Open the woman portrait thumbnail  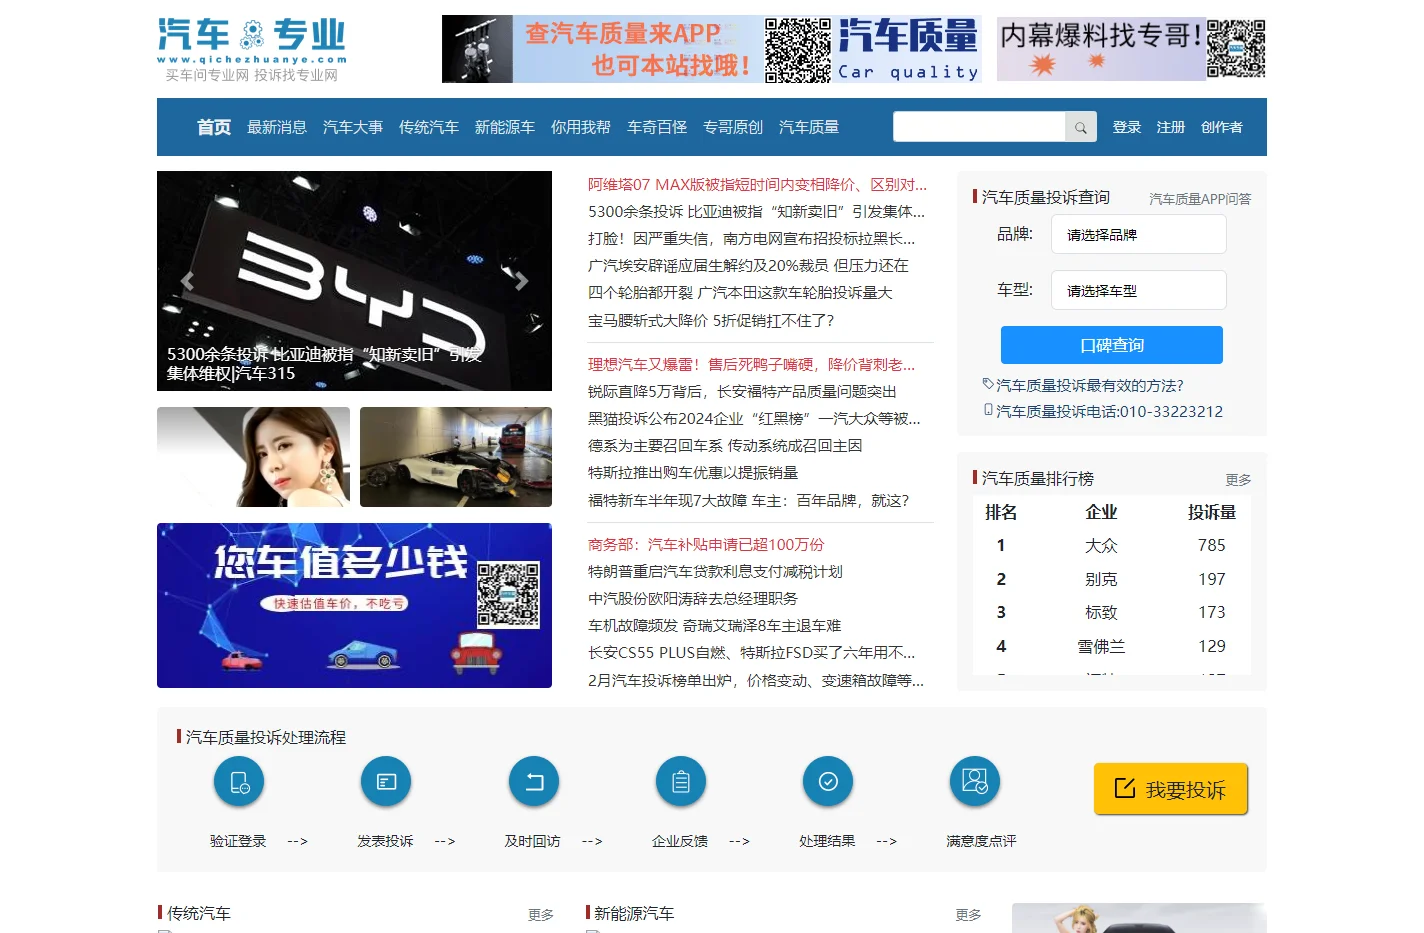[x=254, y=457]
